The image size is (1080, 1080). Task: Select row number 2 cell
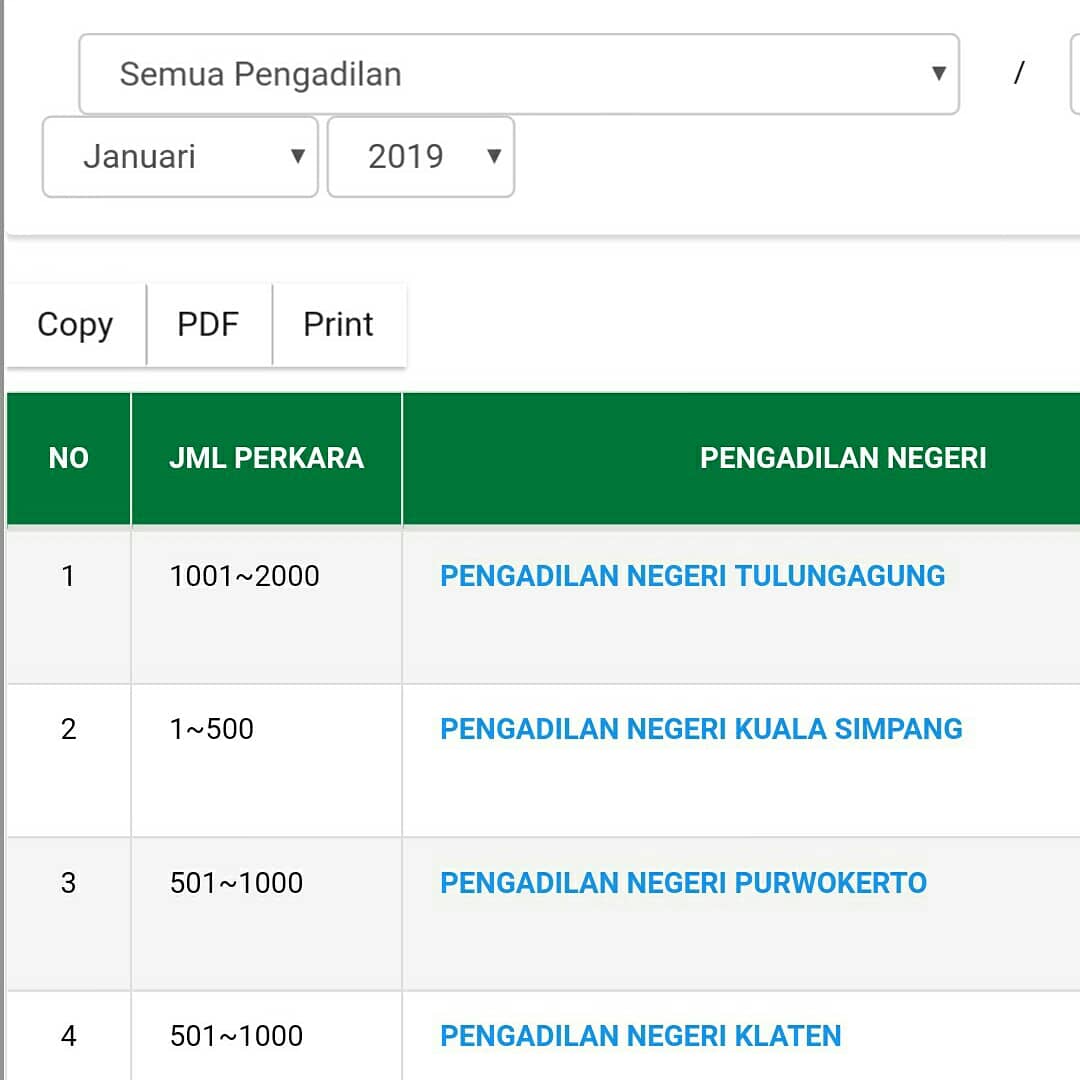[x=68, y=729]
